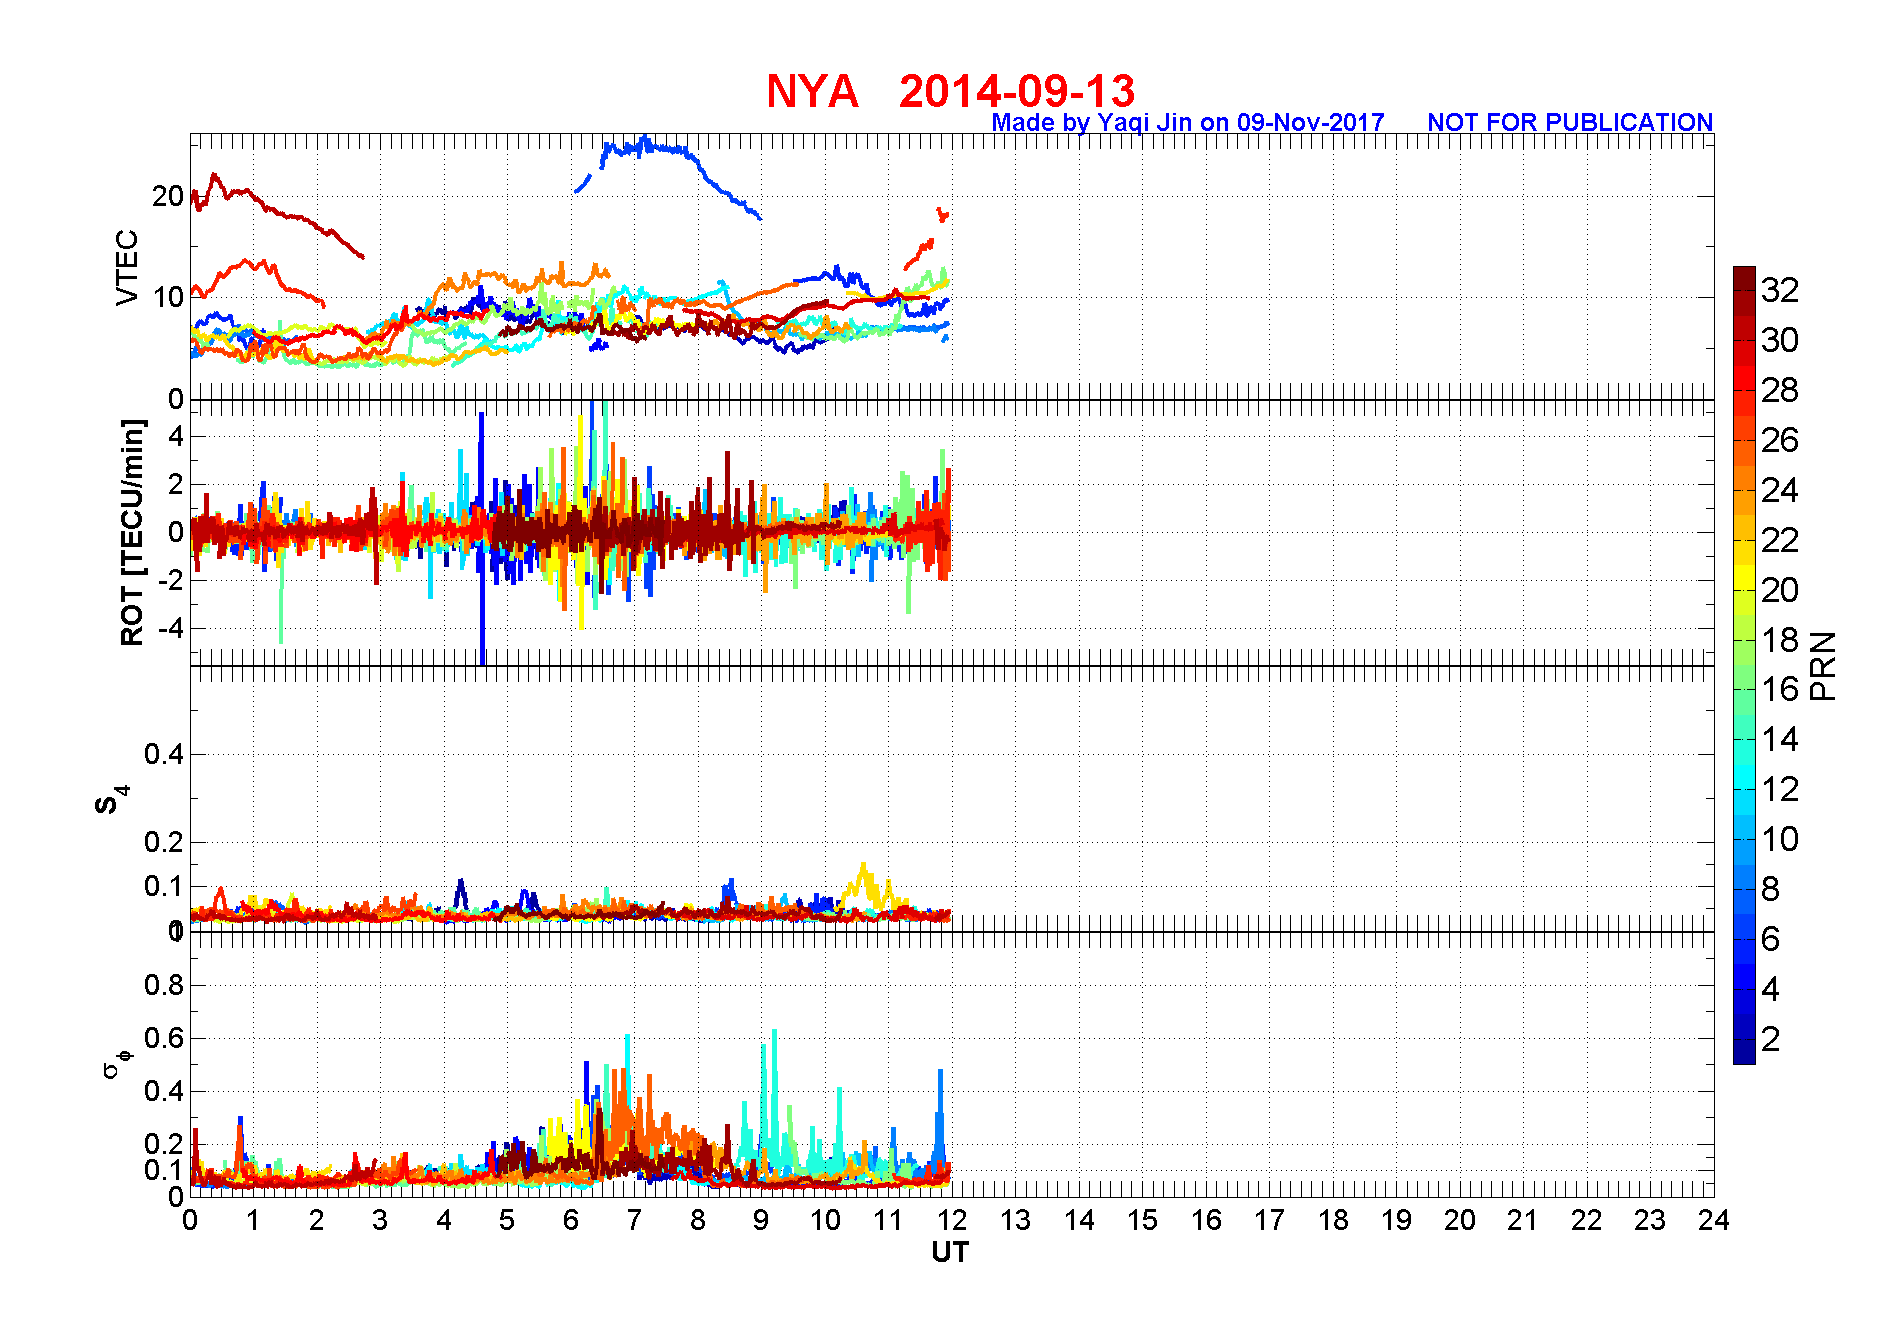Image resolution: width=1904 pixels, height=1330 pixels.
Task: Click x-axis tick label '18'
Action: (x=1333, y=1220)
